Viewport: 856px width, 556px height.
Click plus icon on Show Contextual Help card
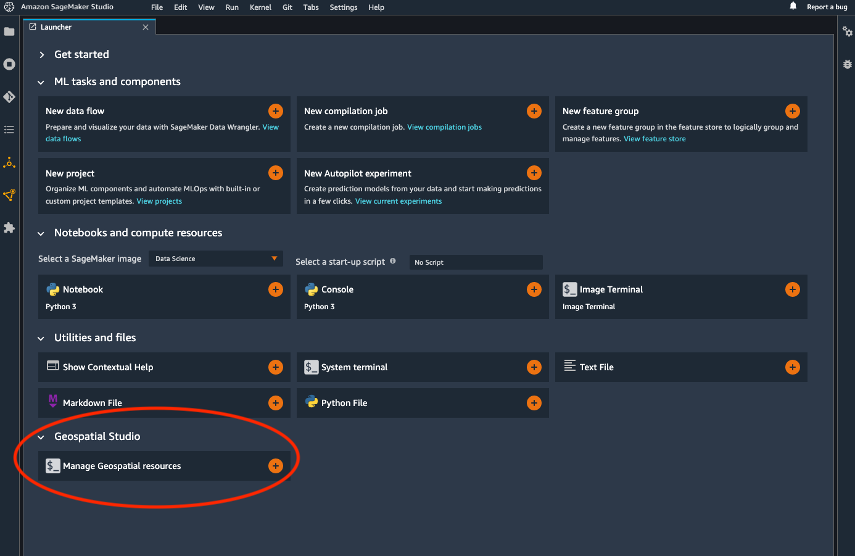[x=276, y=367]
